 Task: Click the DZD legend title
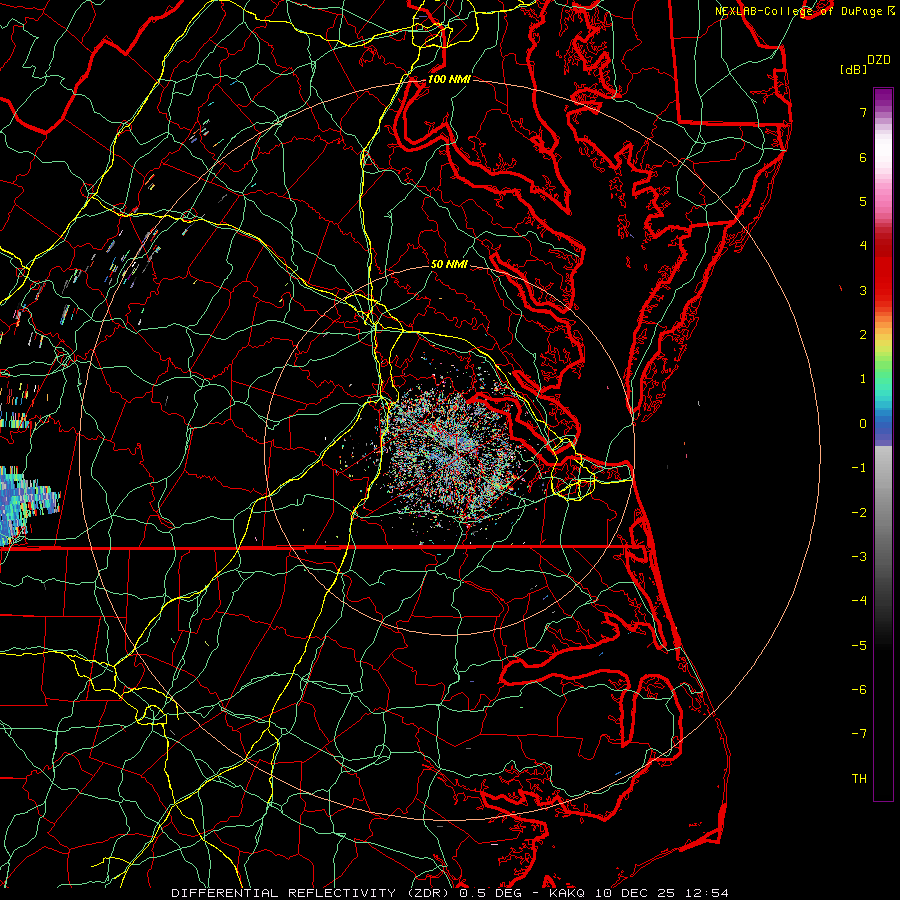[x=879, y=60]
